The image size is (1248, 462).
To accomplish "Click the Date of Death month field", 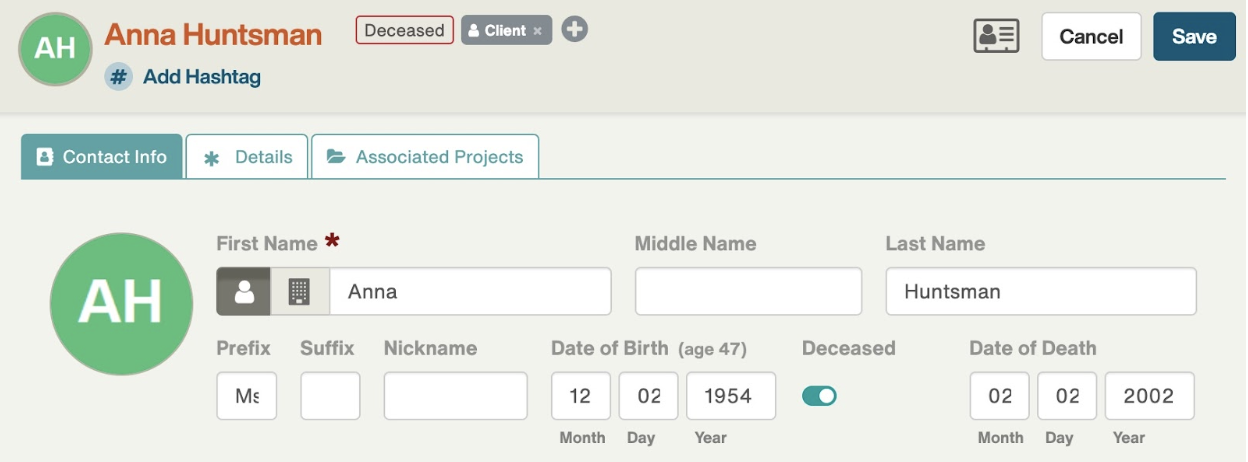I will (x=1000, y=396).
